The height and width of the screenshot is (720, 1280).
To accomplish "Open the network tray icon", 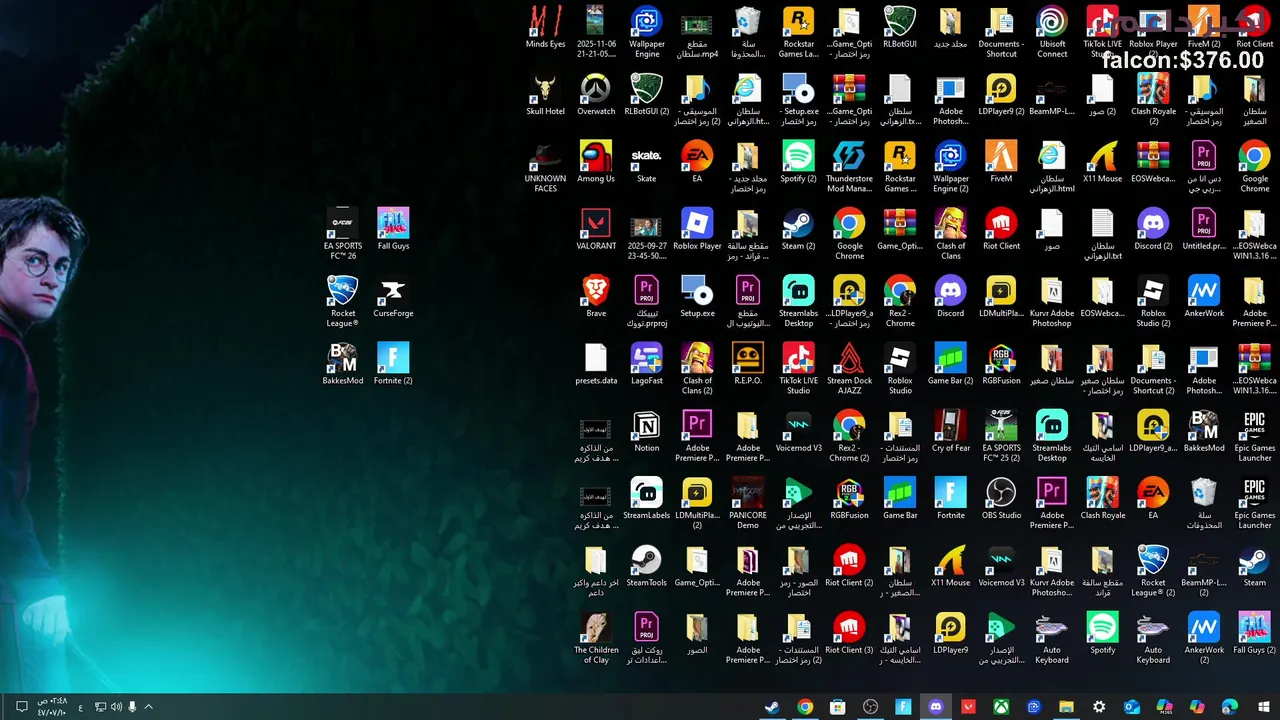I will tap(100, 707).
